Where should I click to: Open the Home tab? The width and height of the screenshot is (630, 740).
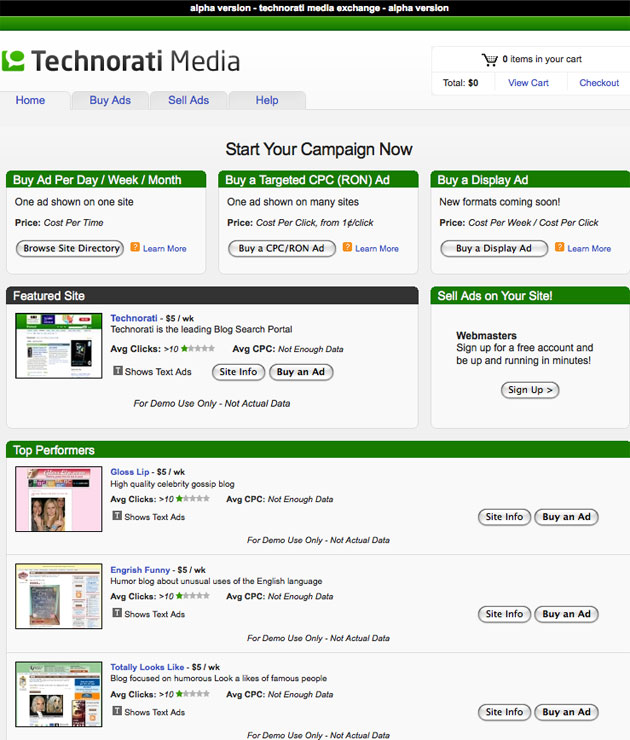(x=30, y=100)
